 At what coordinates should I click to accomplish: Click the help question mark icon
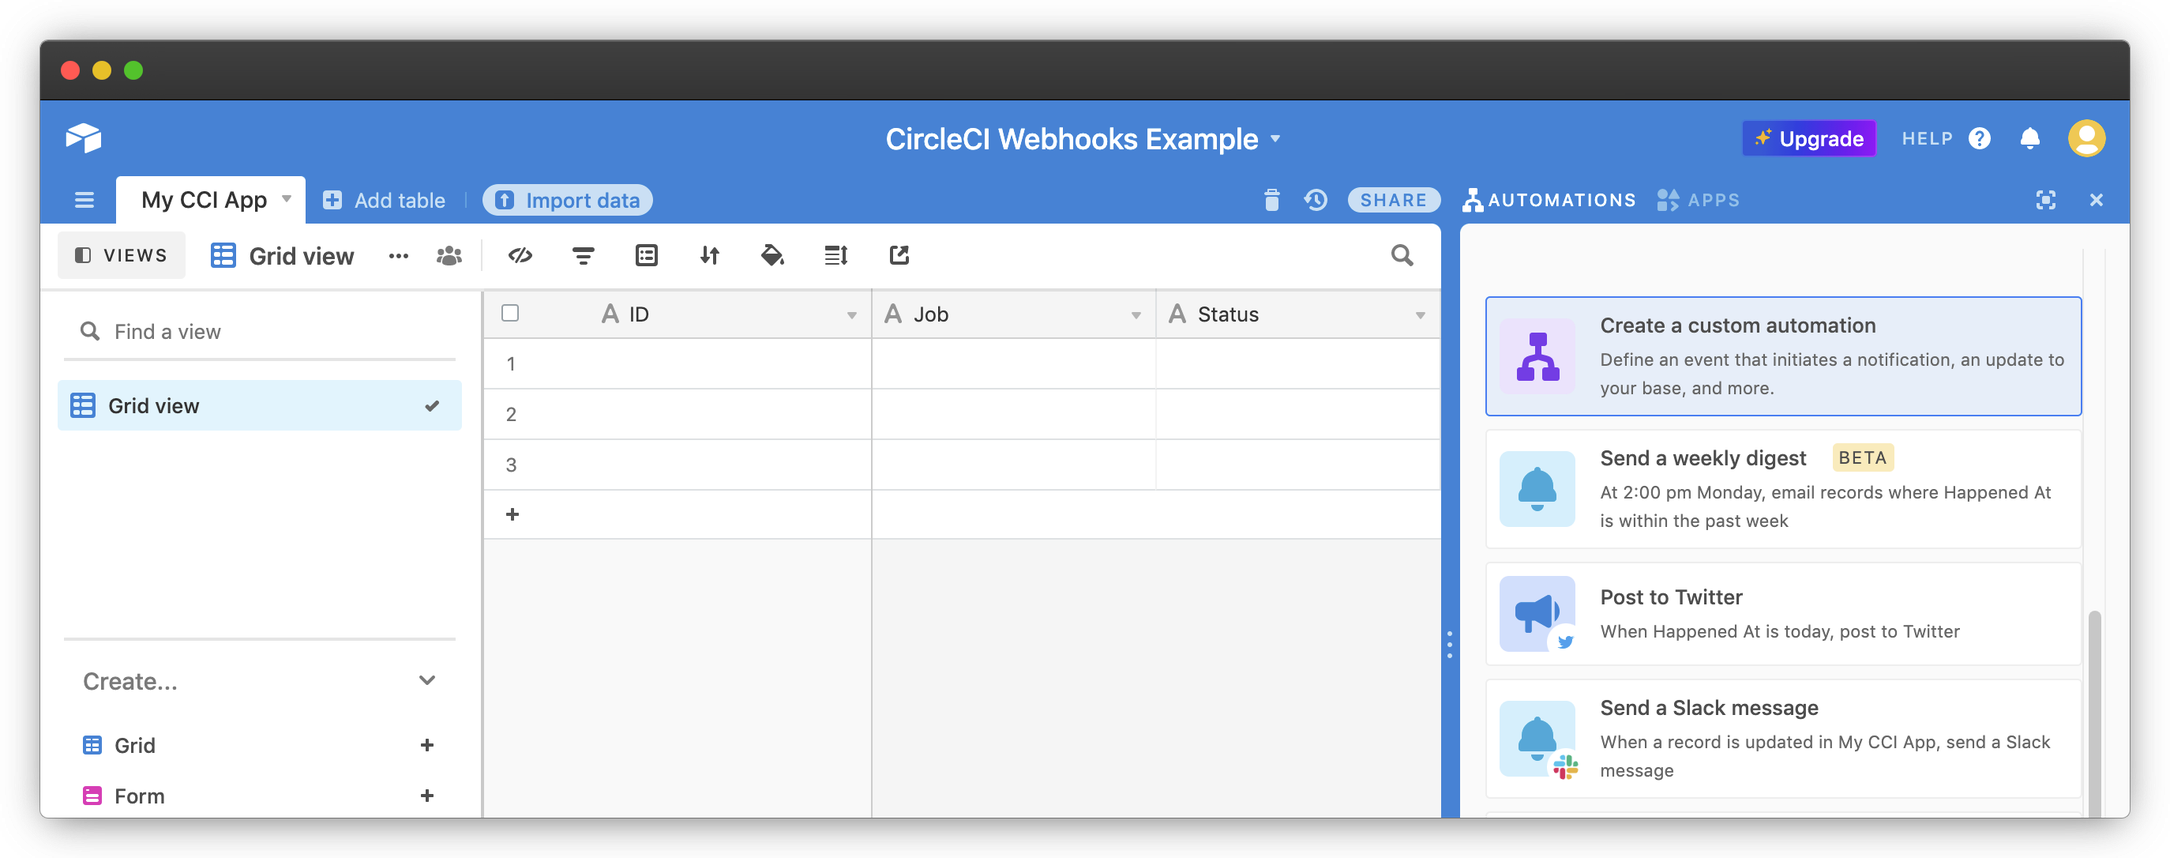tap(1980, 138)
